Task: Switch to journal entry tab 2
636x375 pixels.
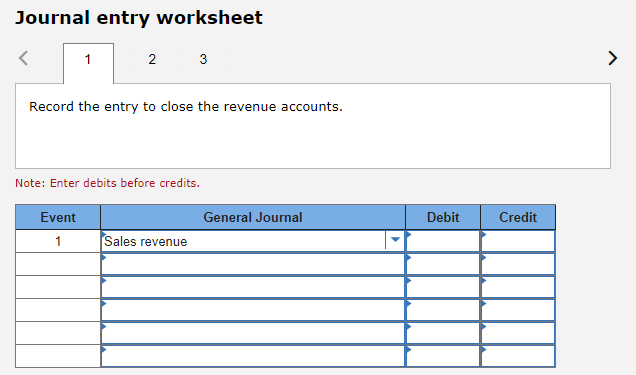Action: point(152,60)
